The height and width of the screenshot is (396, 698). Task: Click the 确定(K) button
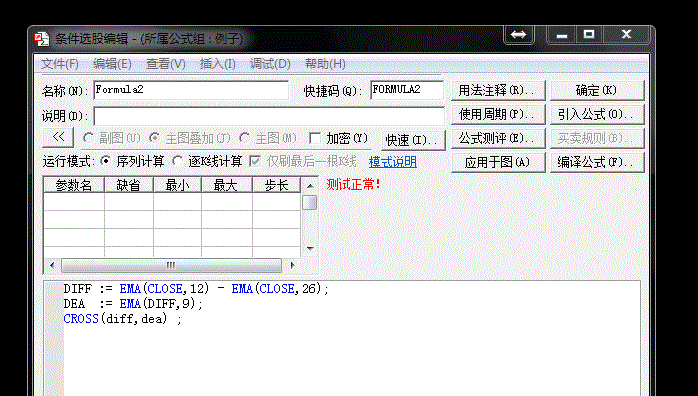click(x=597, y=90)
